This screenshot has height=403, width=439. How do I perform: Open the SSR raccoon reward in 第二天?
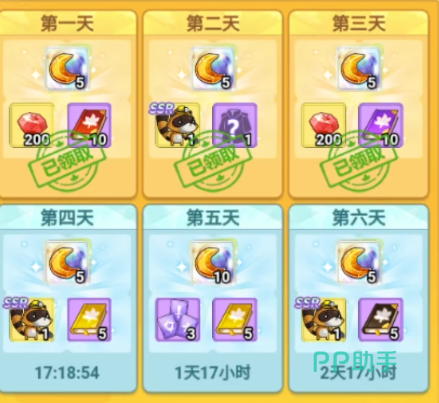click(177, 125)
